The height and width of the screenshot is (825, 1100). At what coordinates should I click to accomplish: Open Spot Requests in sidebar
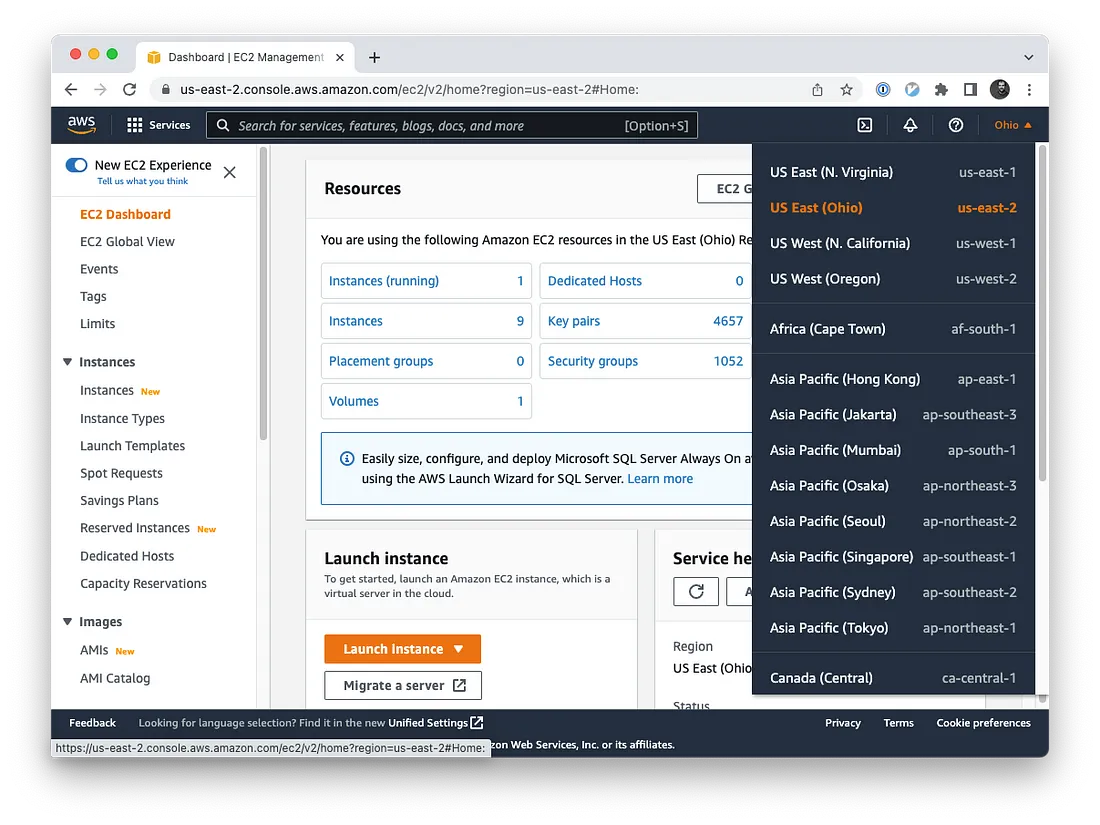[121, 474]
